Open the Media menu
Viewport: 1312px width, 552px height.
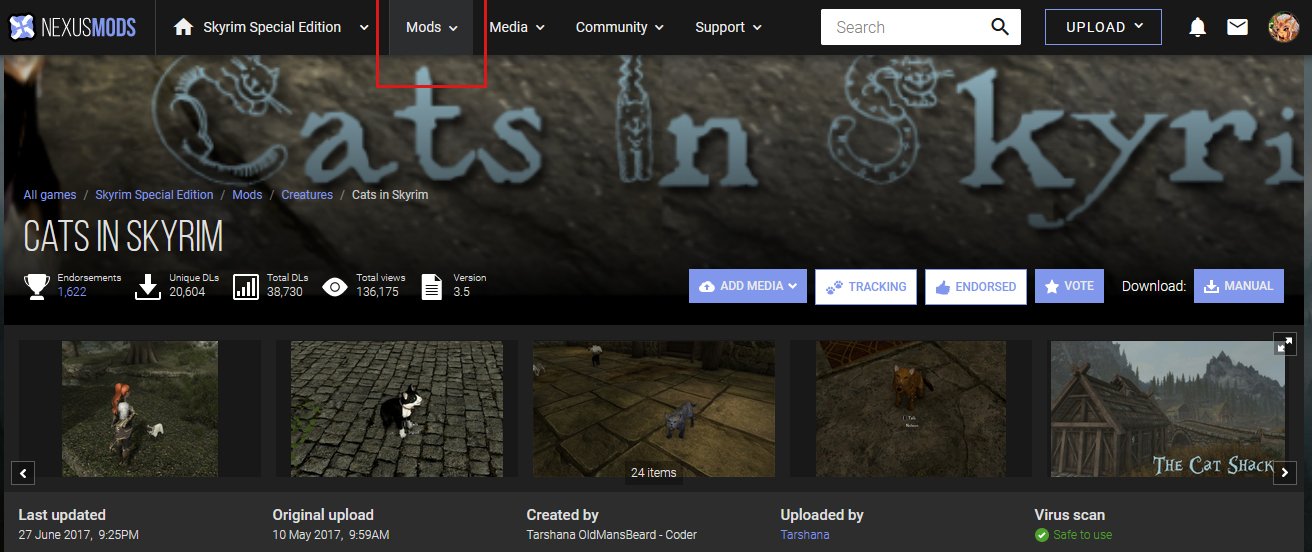(517, 28)
